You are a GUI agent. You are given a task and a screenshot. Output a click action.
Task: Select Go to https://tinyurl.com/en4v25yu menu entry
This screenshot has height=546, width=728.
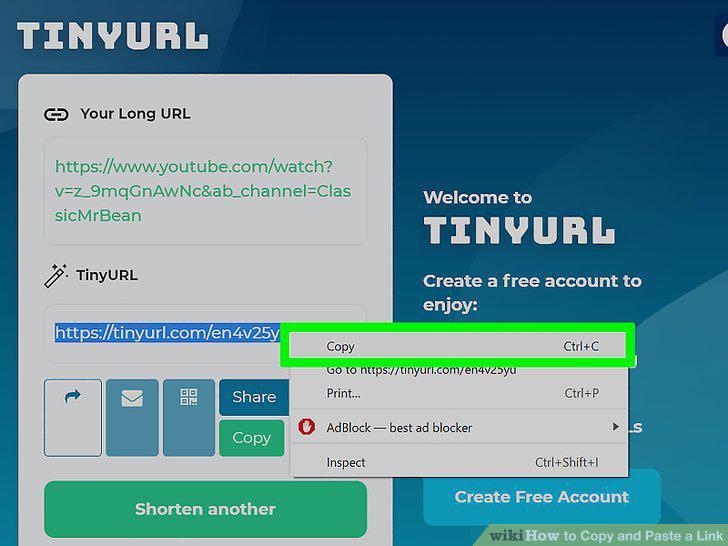(459, 370)
